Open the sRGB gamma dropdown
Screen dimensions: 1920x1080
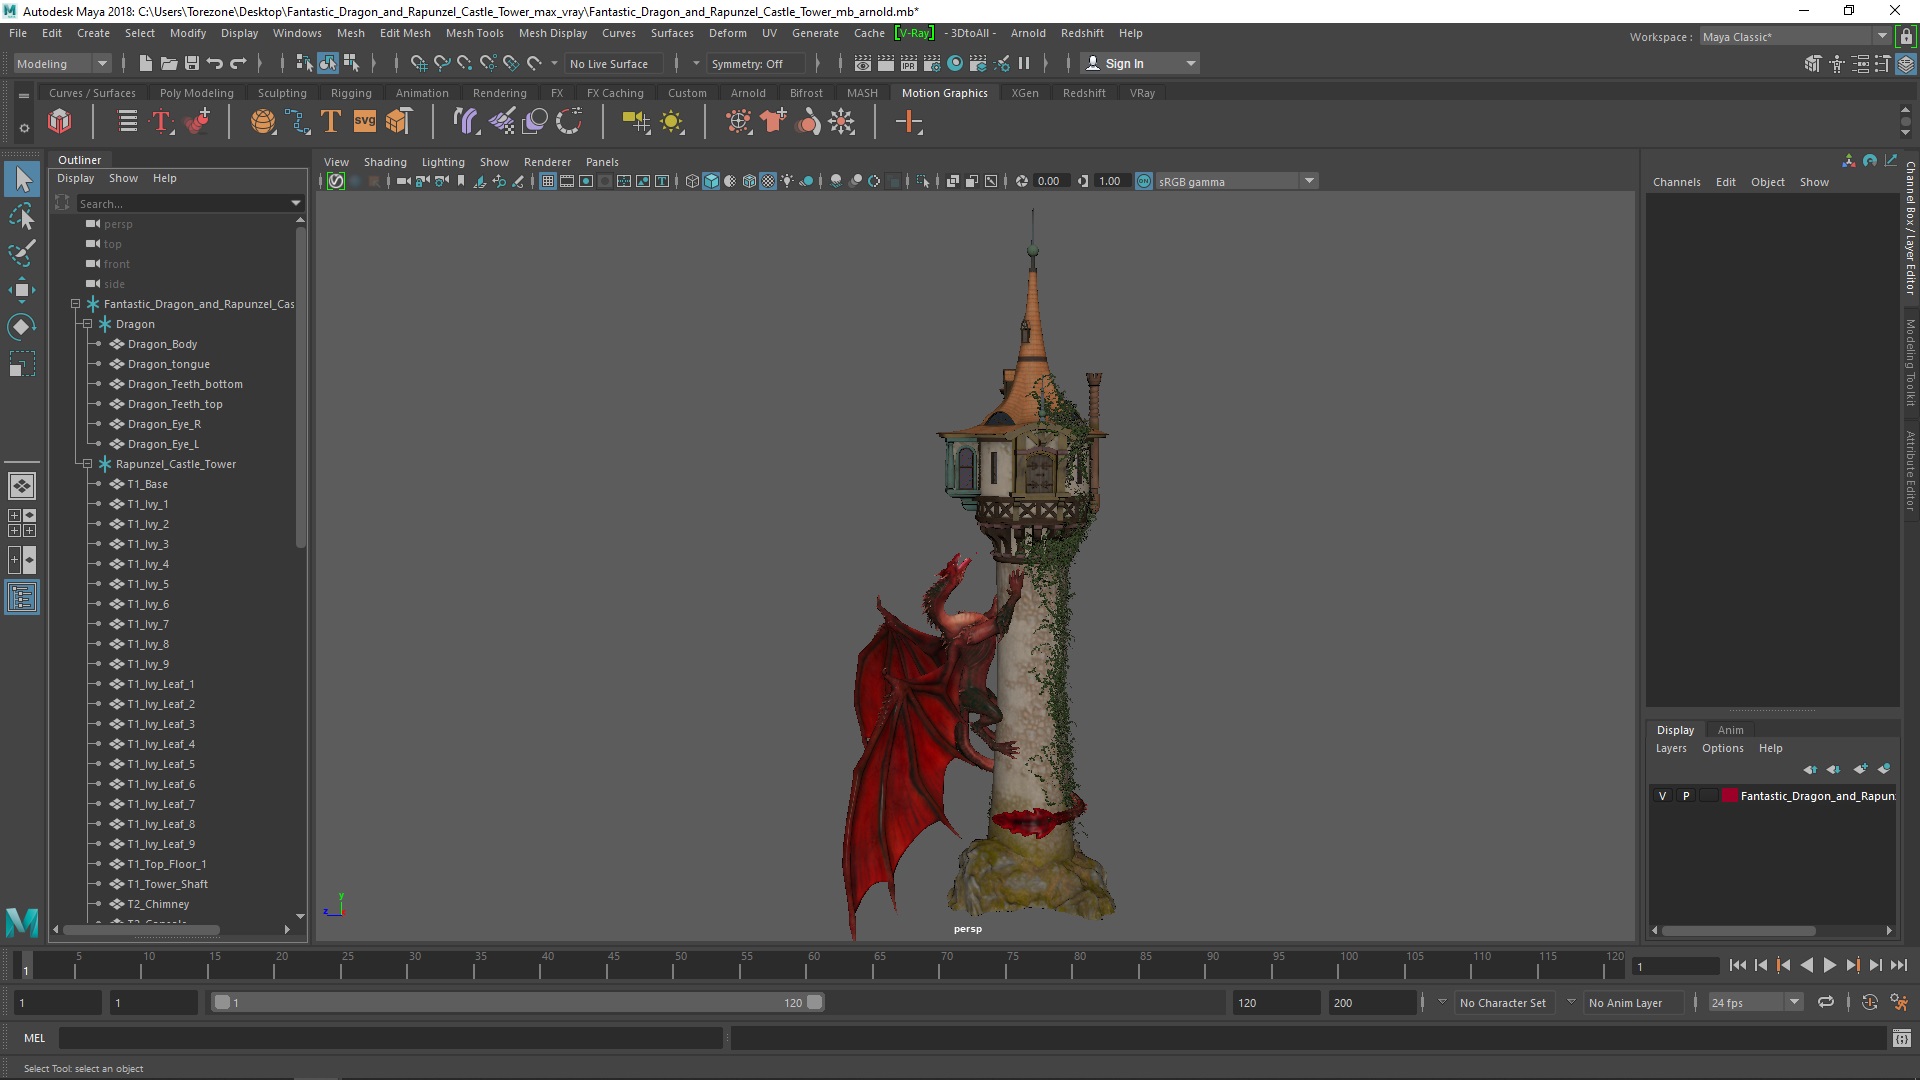[x=1237, y=181]
